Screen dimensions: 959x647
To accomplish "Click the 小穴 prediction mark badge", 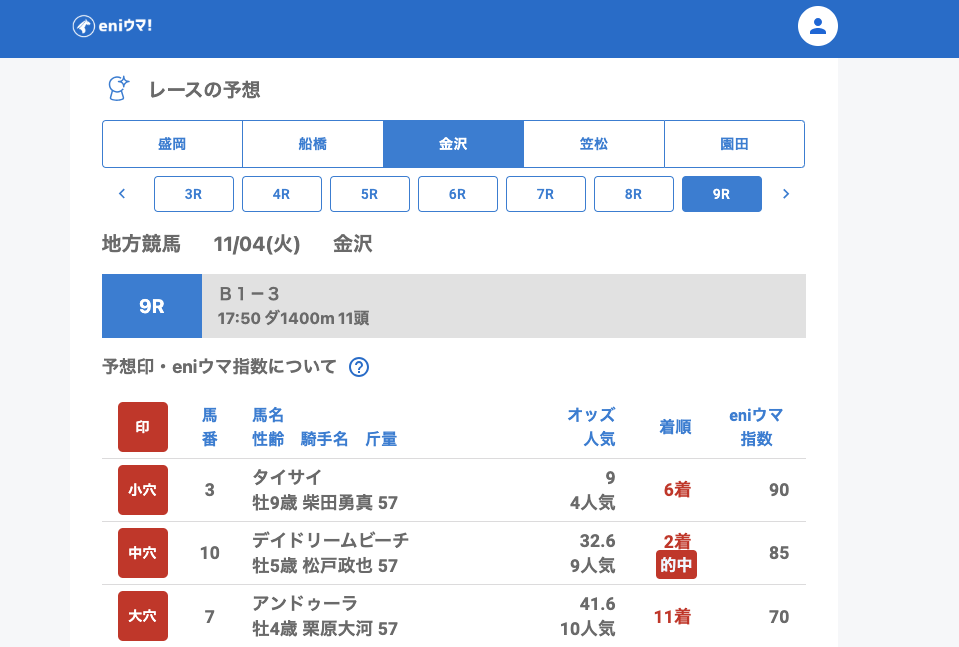I will 143,490.
